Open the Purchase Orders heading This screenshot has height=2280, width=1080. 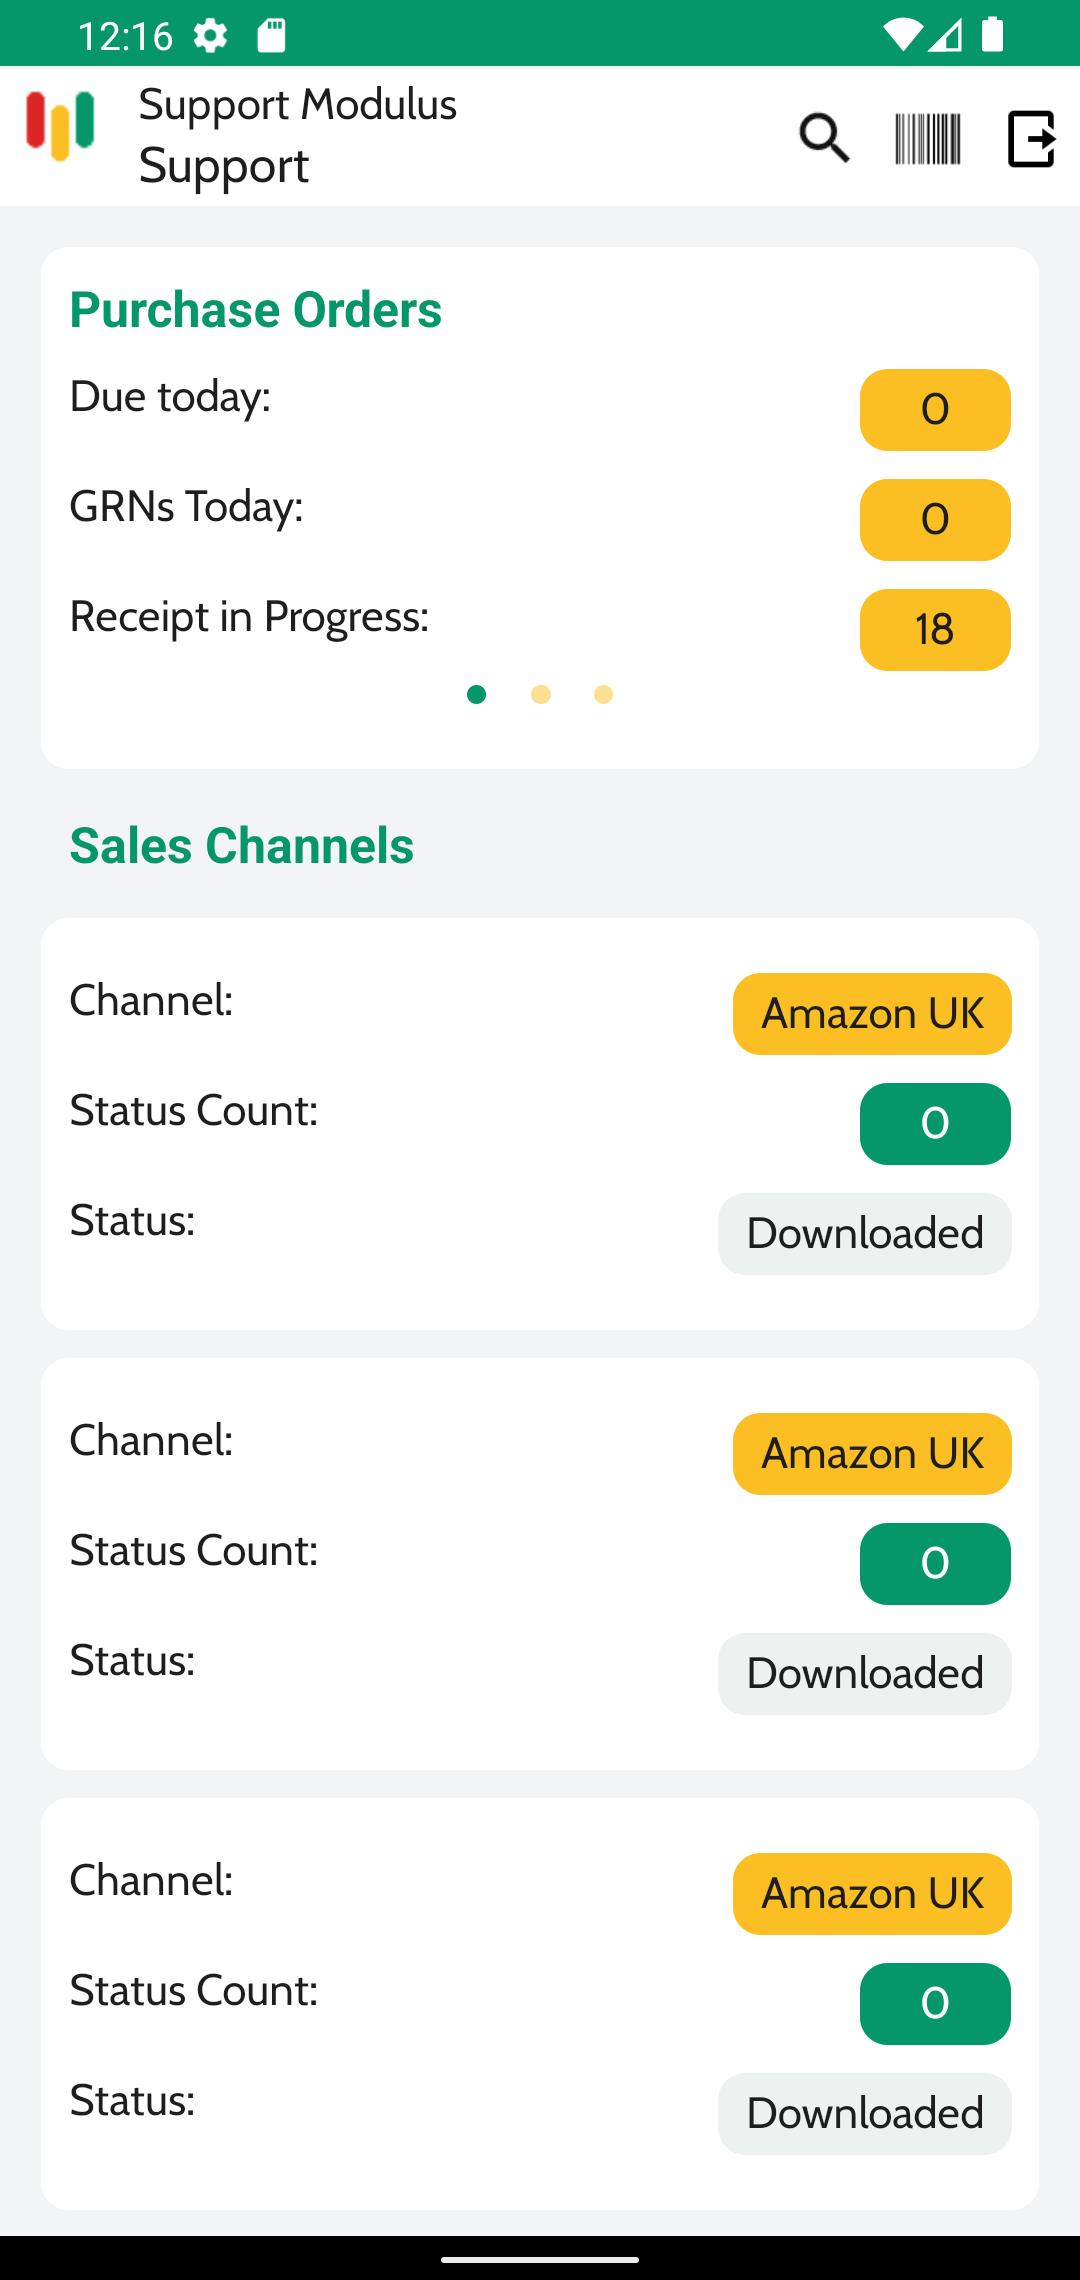click(256, 310)
